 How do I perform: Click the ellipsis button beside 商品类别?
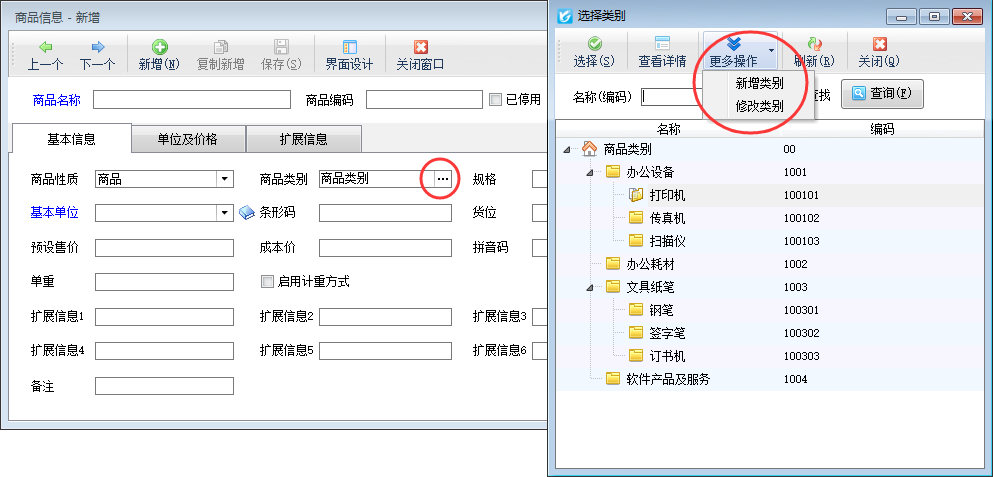coord(443,179)
